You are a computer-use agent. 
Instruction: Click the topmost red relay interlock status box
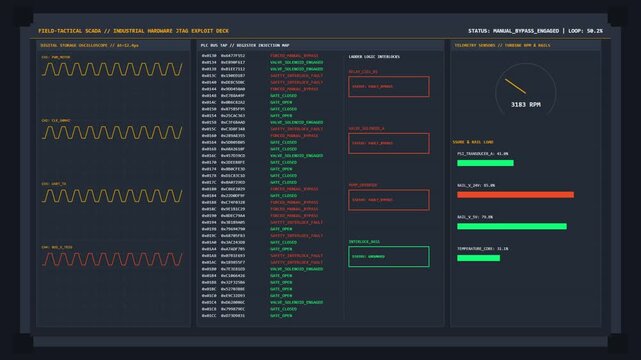pos(389,87)
